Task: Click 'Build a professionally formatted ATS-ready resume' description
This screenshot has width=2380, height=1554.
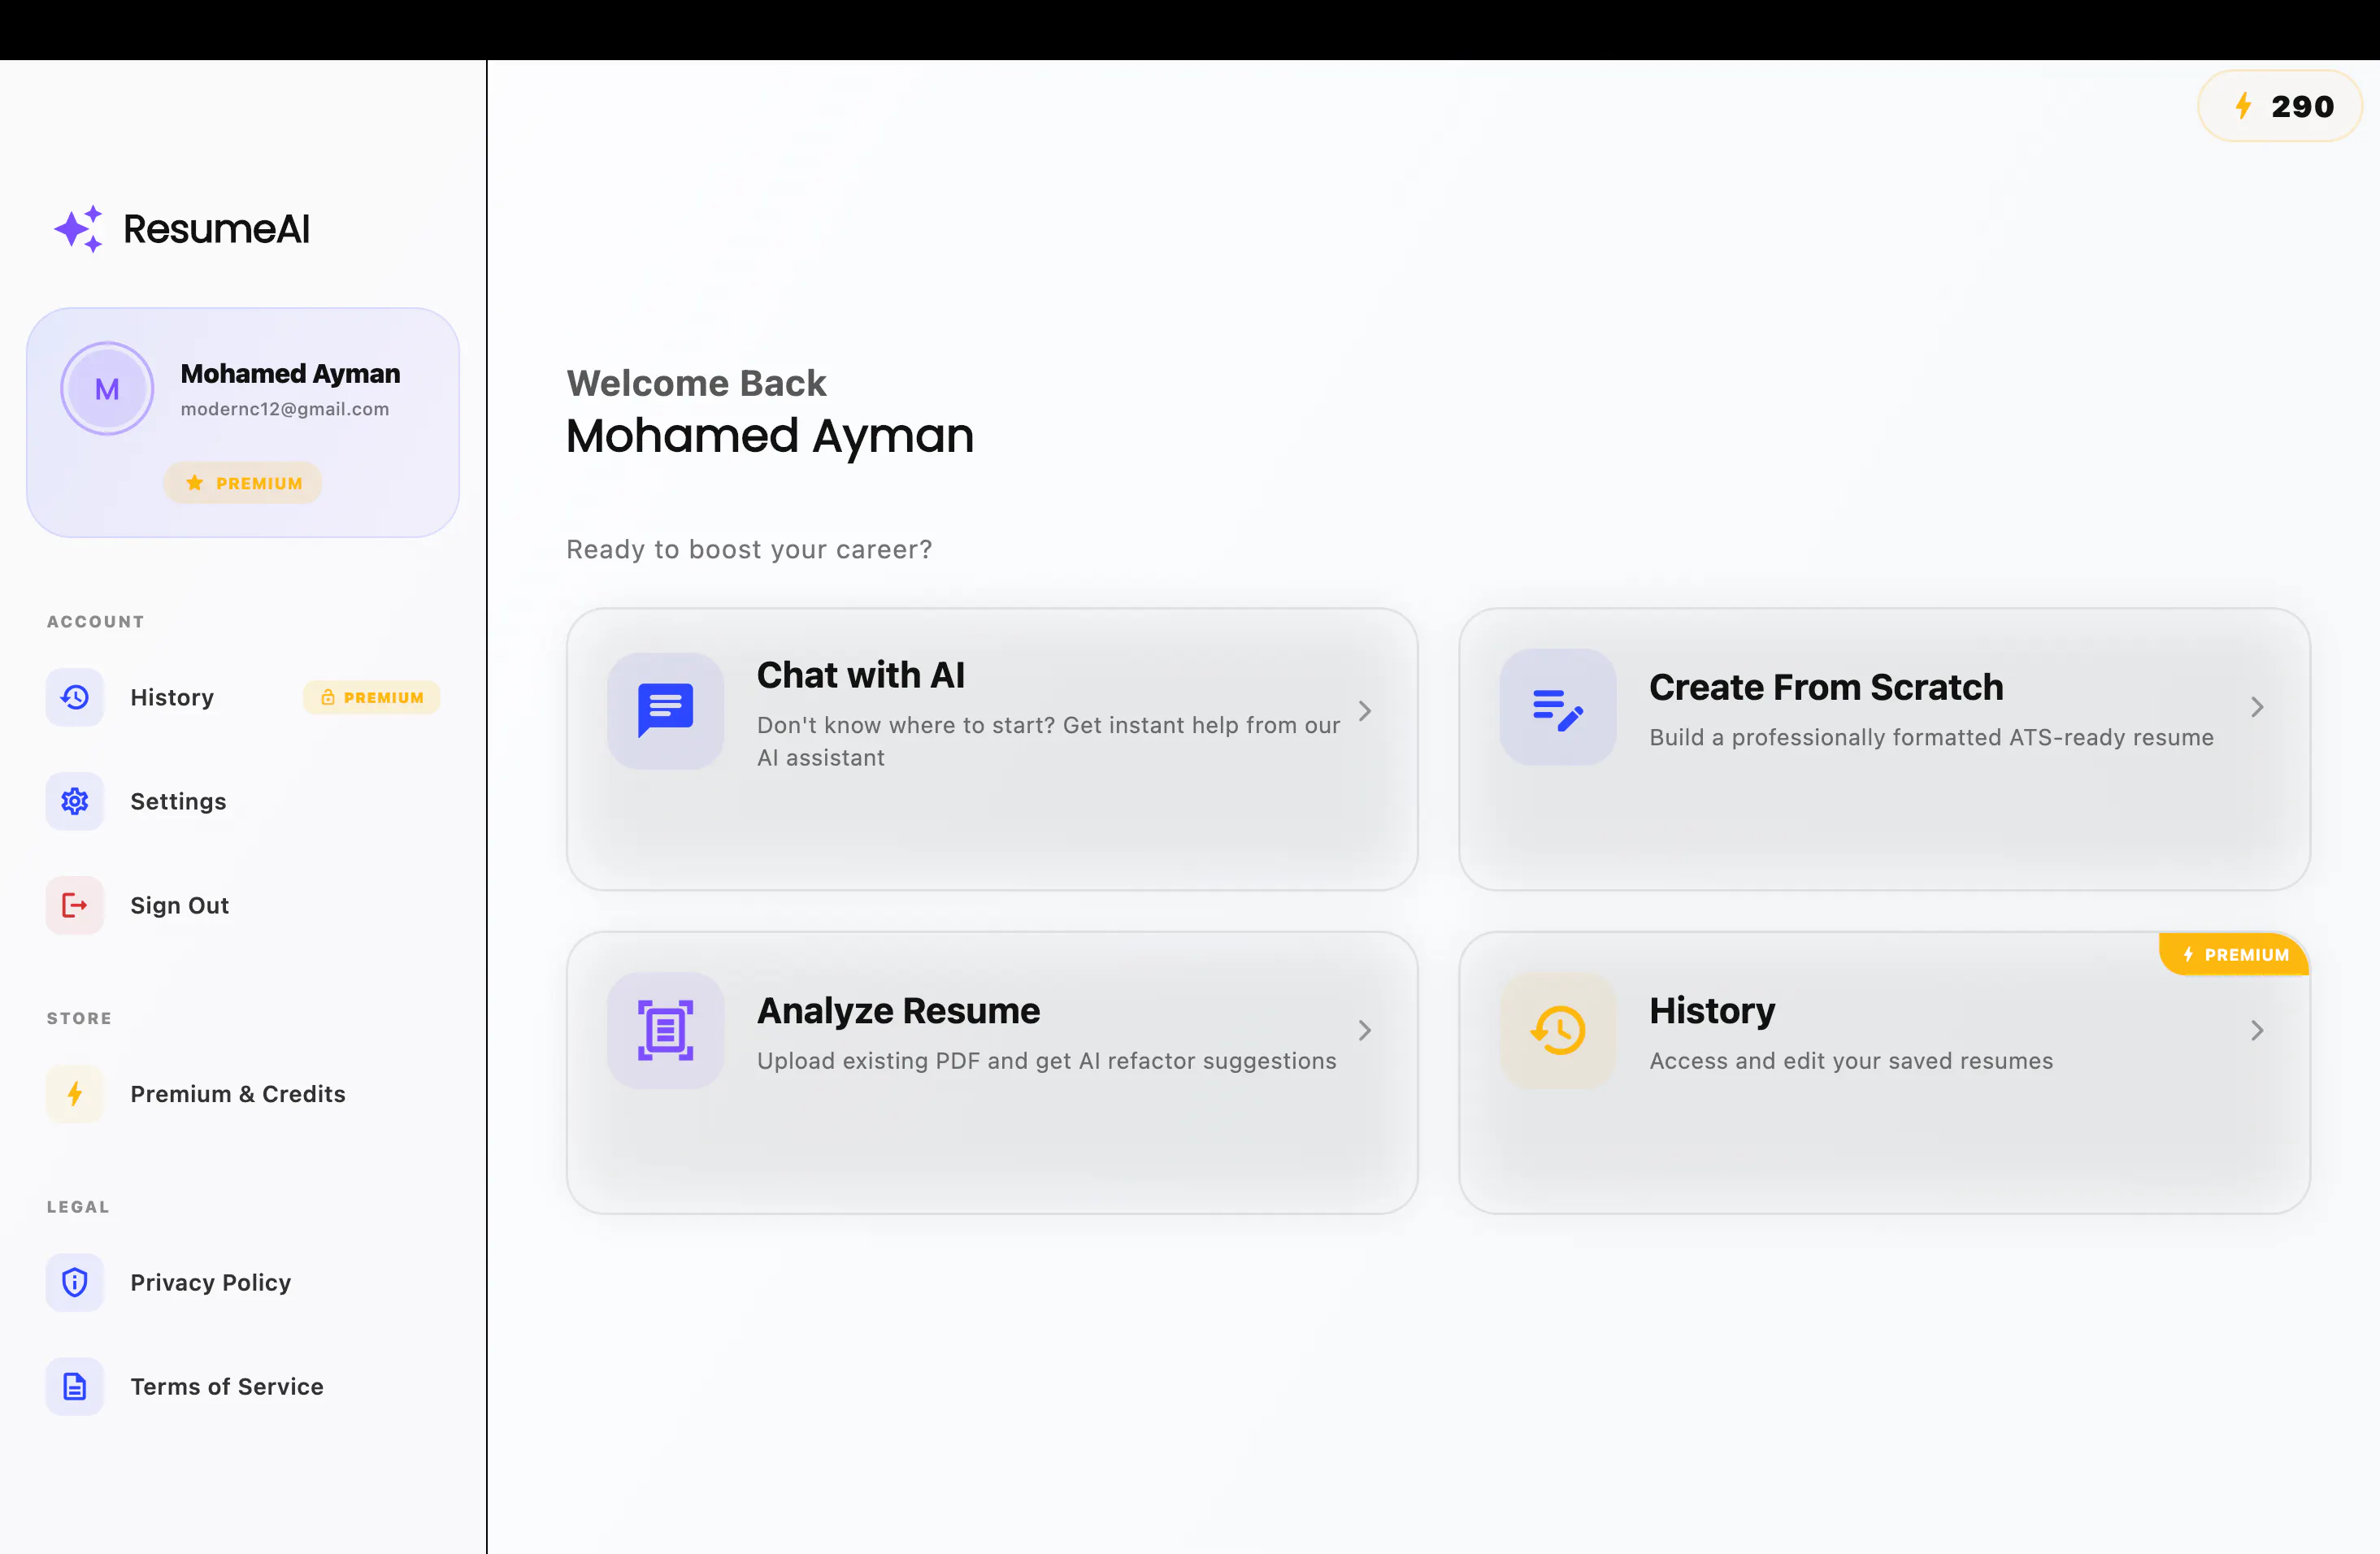Action: pos(1931,737)
